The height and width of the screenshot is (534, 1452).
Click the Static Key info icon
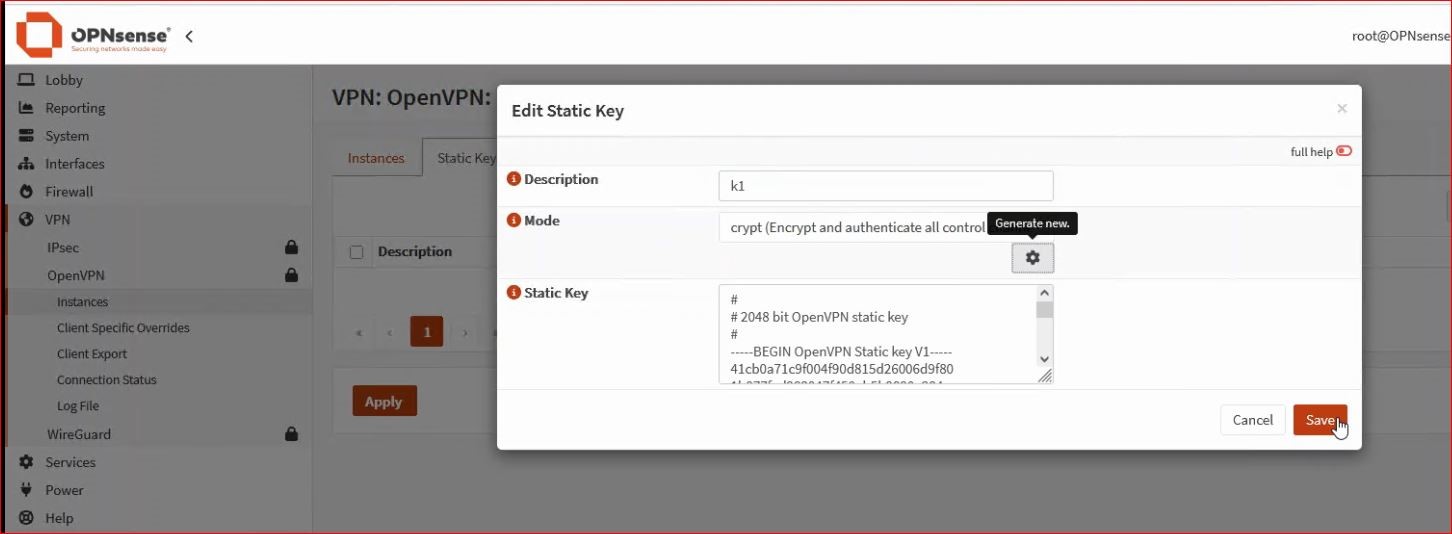click(514, 293)
